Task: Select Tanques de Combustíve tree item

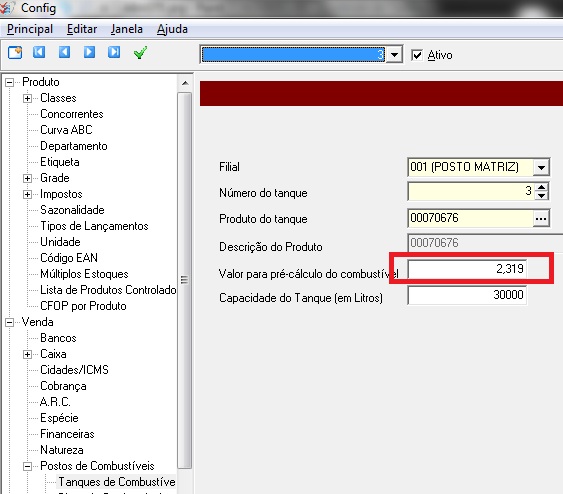Action: [x=117, y=482]
